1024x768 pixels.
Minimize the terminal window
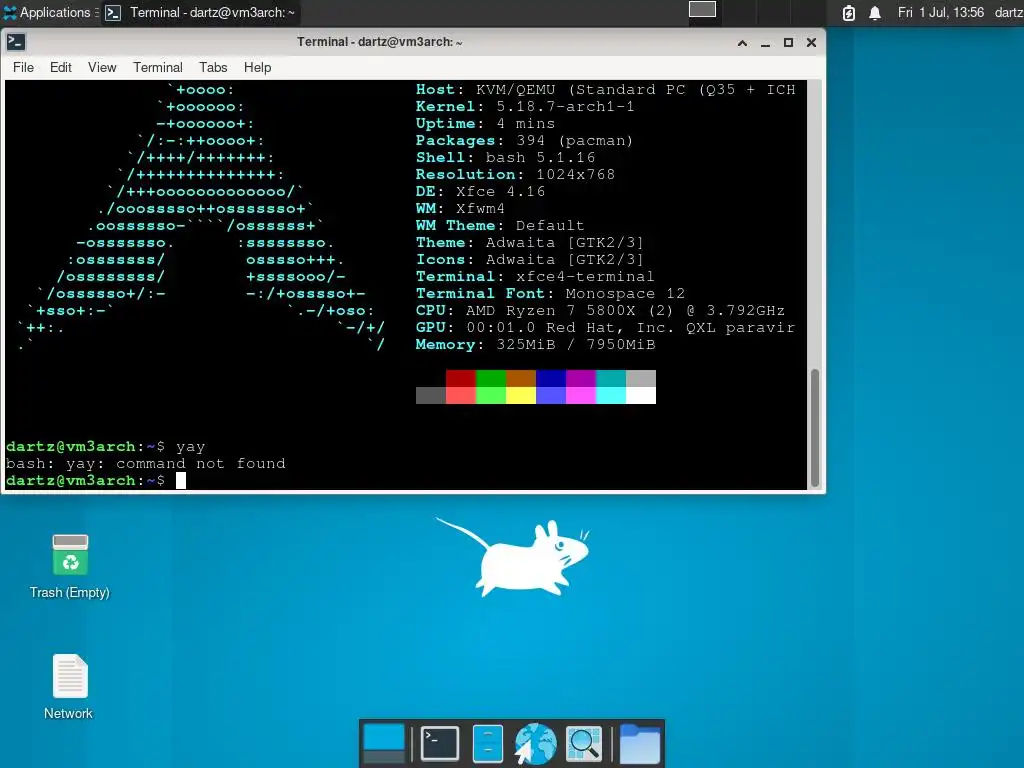click(x=765, y=42)
